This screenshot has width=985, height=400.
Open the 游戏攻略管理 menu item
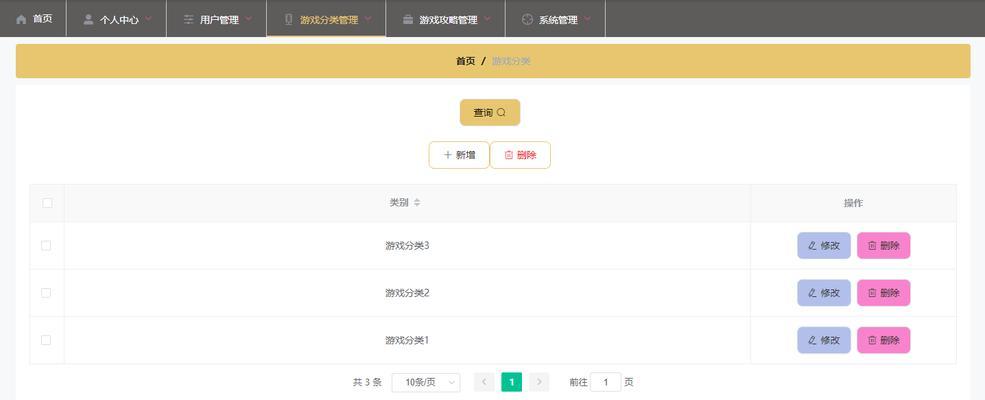pyautogui.click(x=448, y=19)
